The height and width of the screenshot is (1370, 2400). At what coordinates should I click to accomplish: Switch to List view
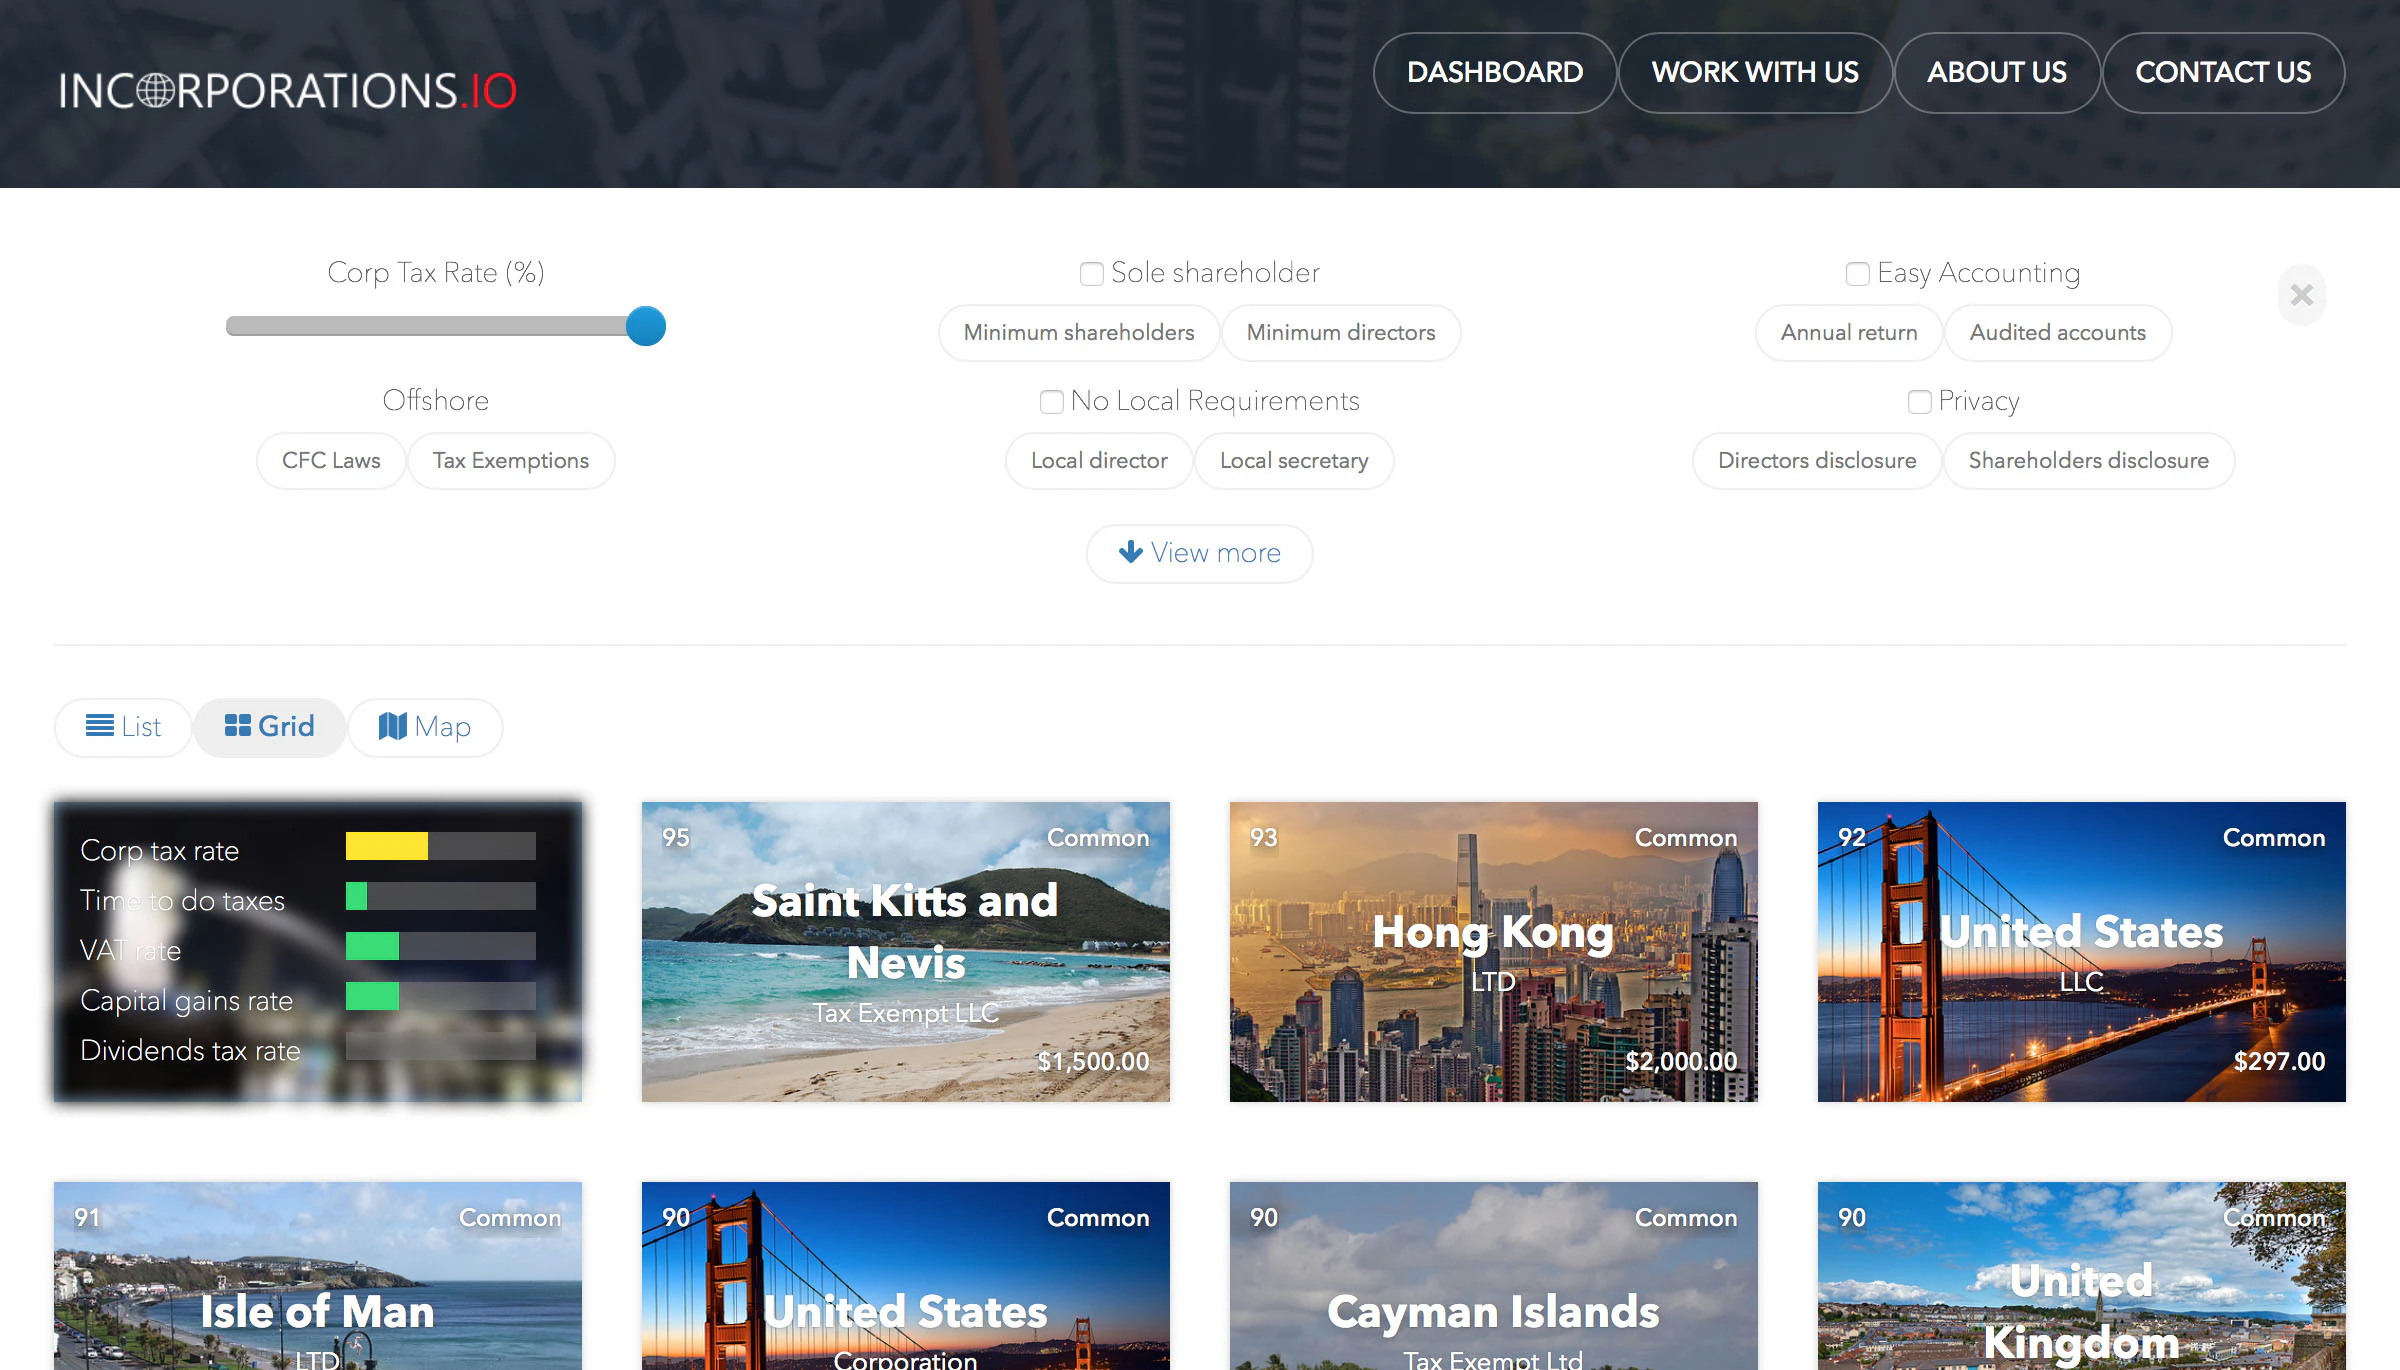122,727
